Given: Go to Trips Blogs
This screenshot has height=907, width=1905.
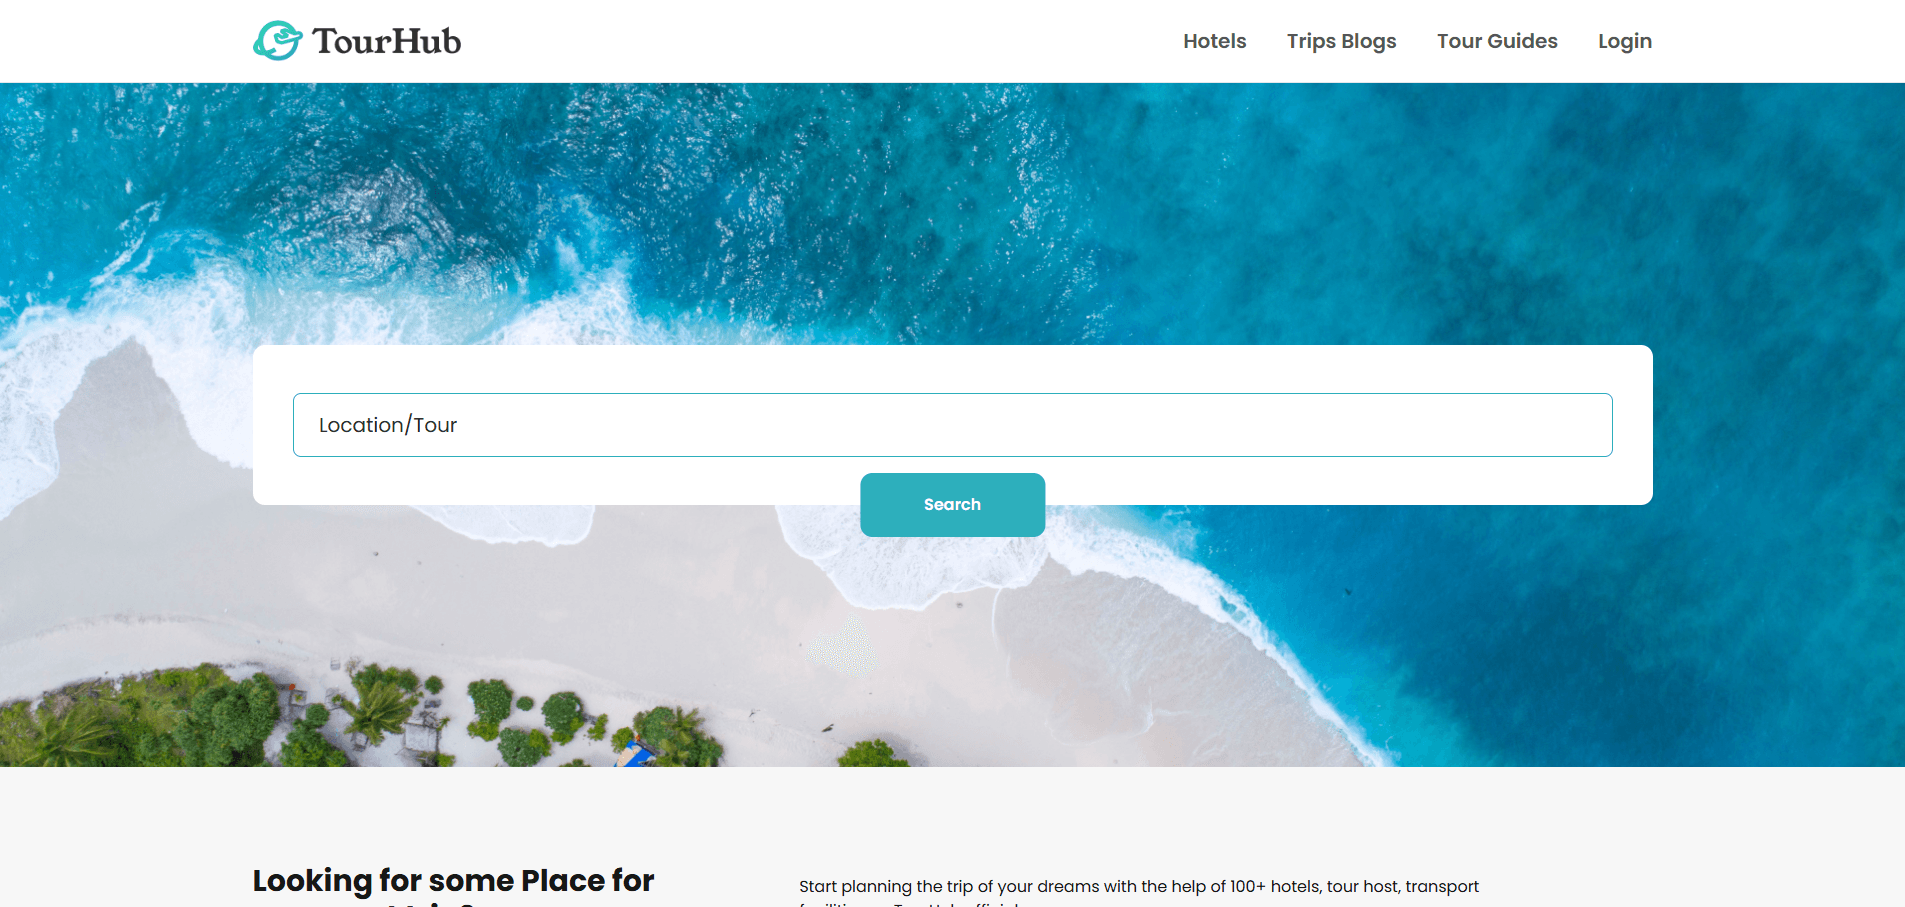Looking at the screenshot, I should tap(1341, 41).
